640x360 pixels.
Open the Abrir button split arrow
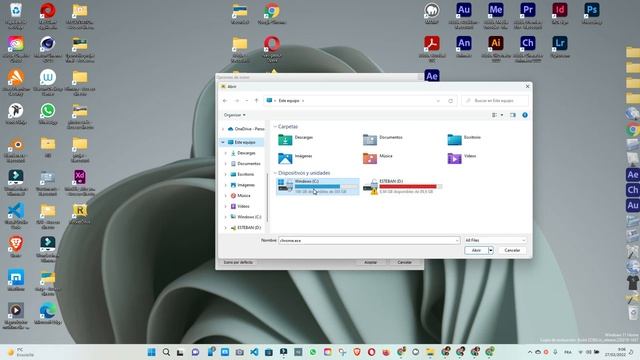coord(491,250)
